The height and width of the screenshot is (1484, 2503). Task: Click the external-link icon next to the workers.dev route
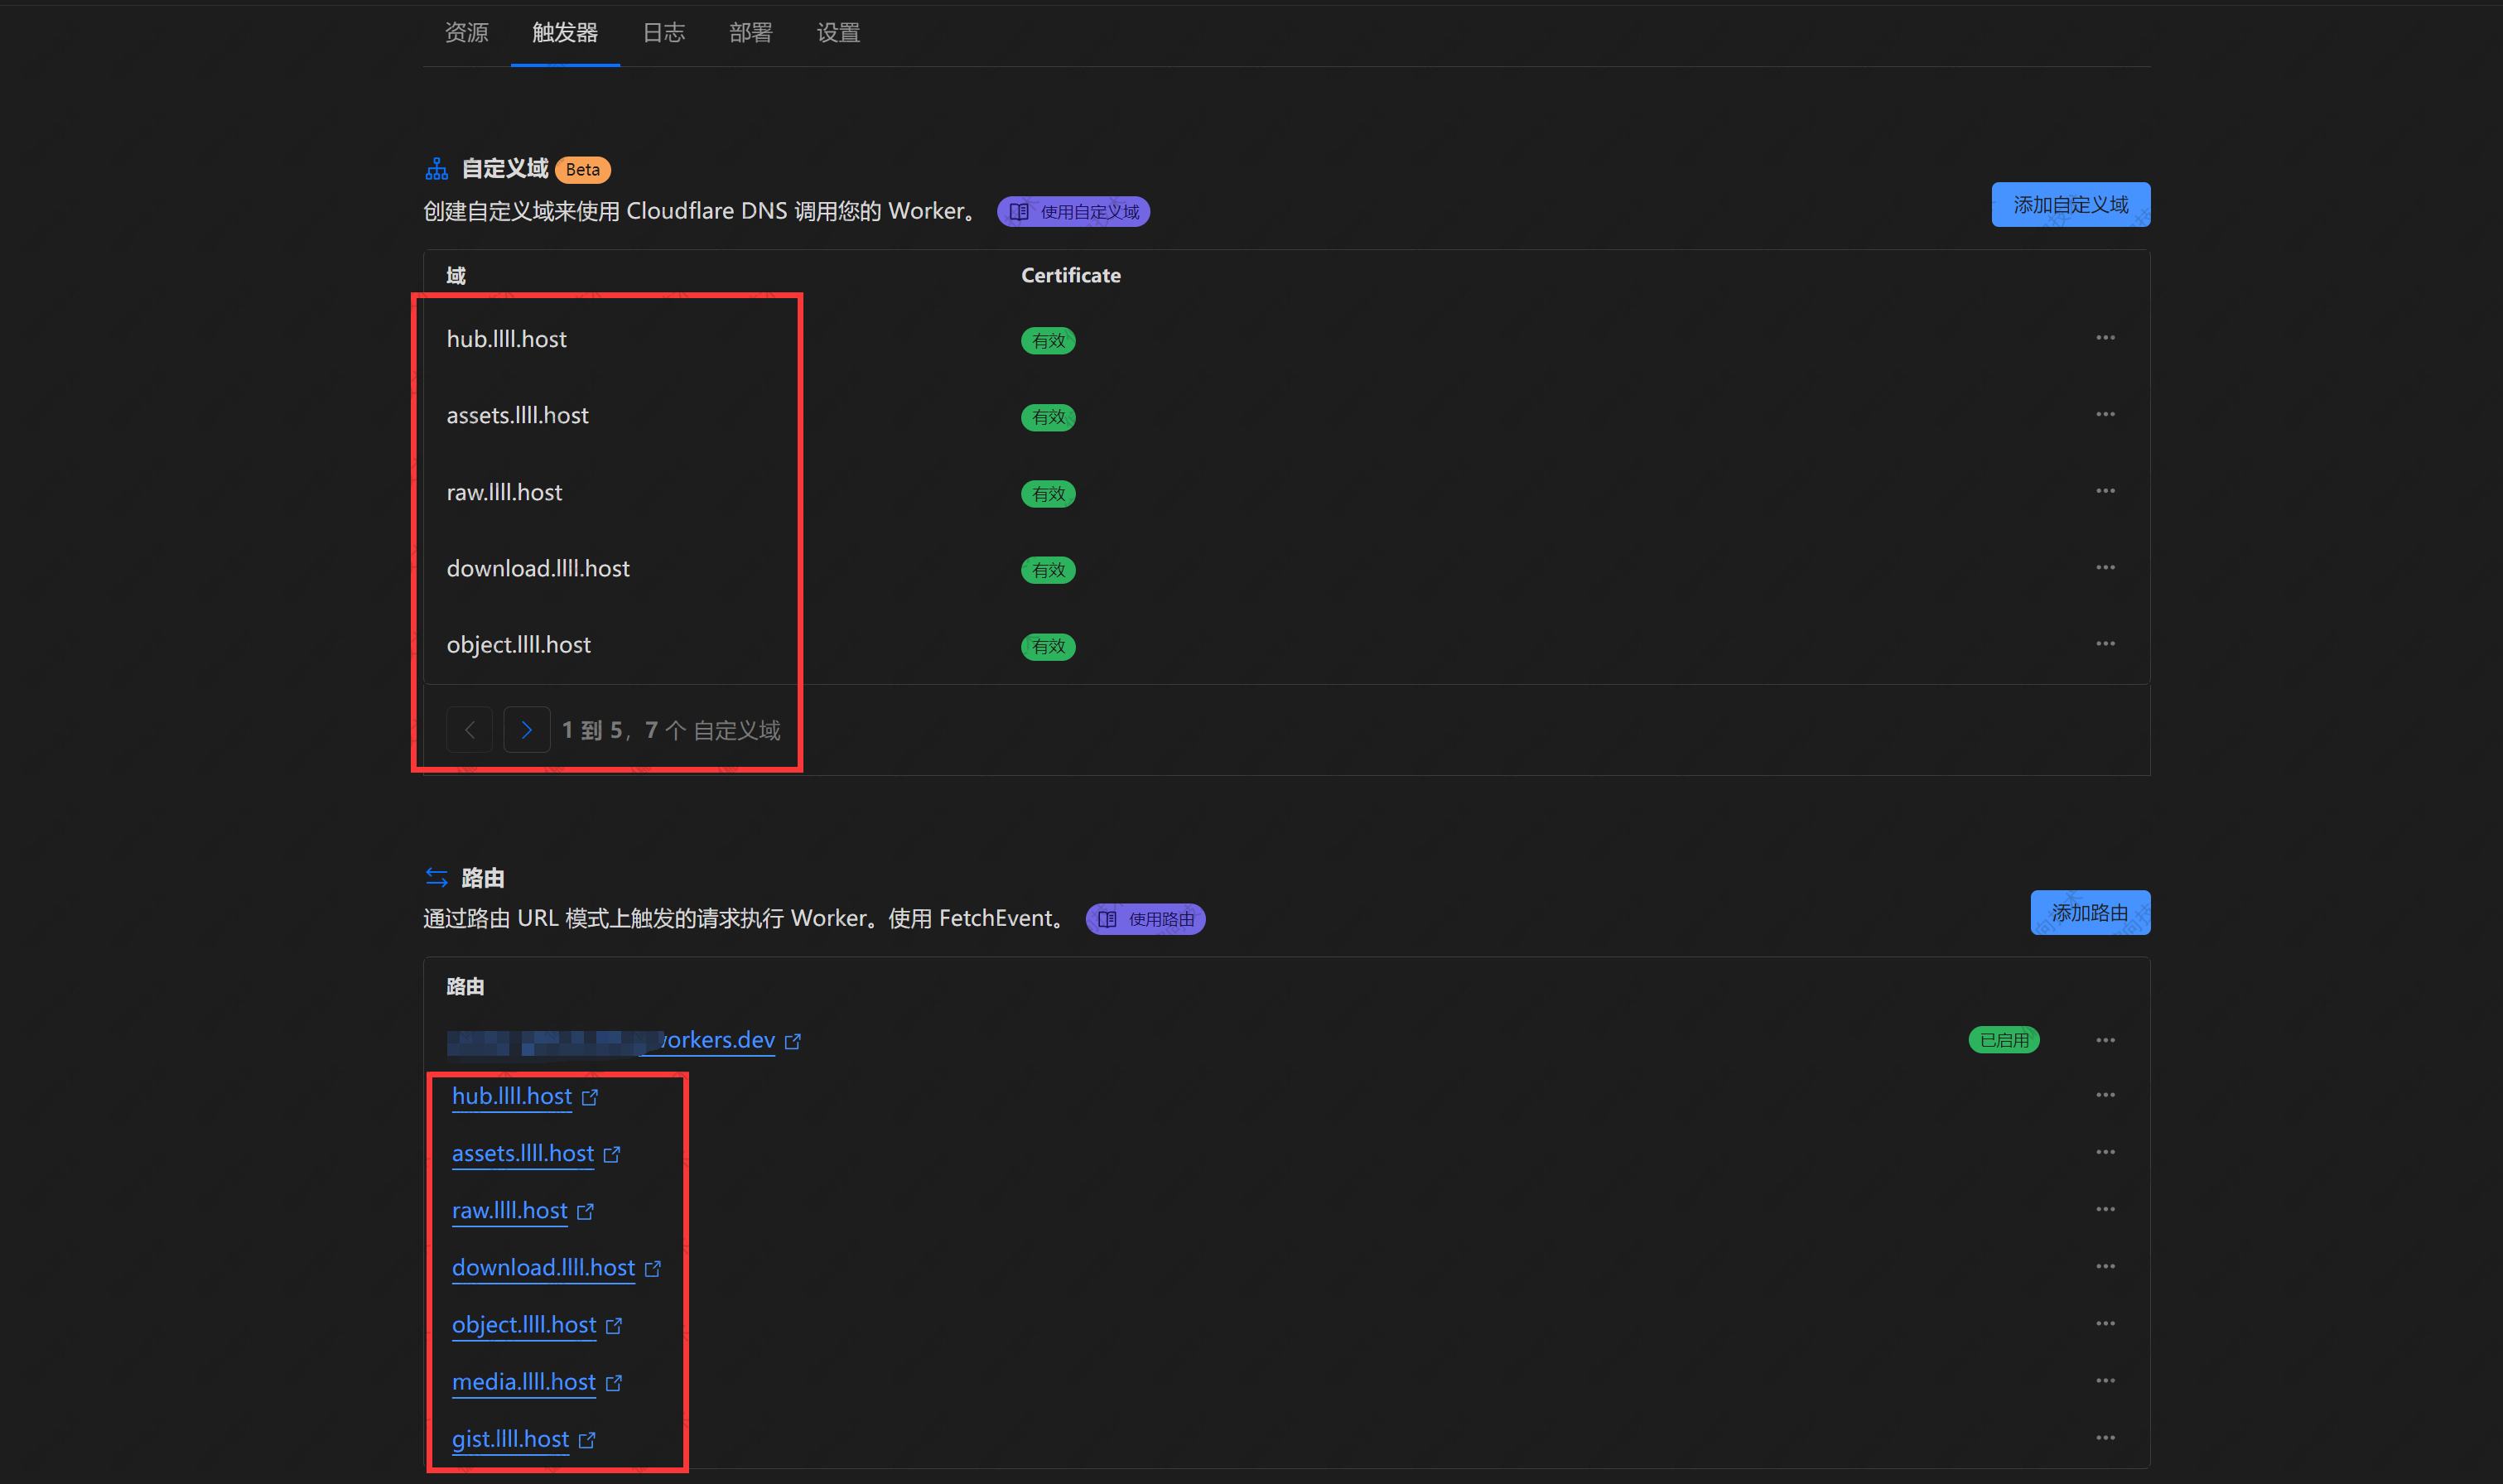tap(792, 1041)
